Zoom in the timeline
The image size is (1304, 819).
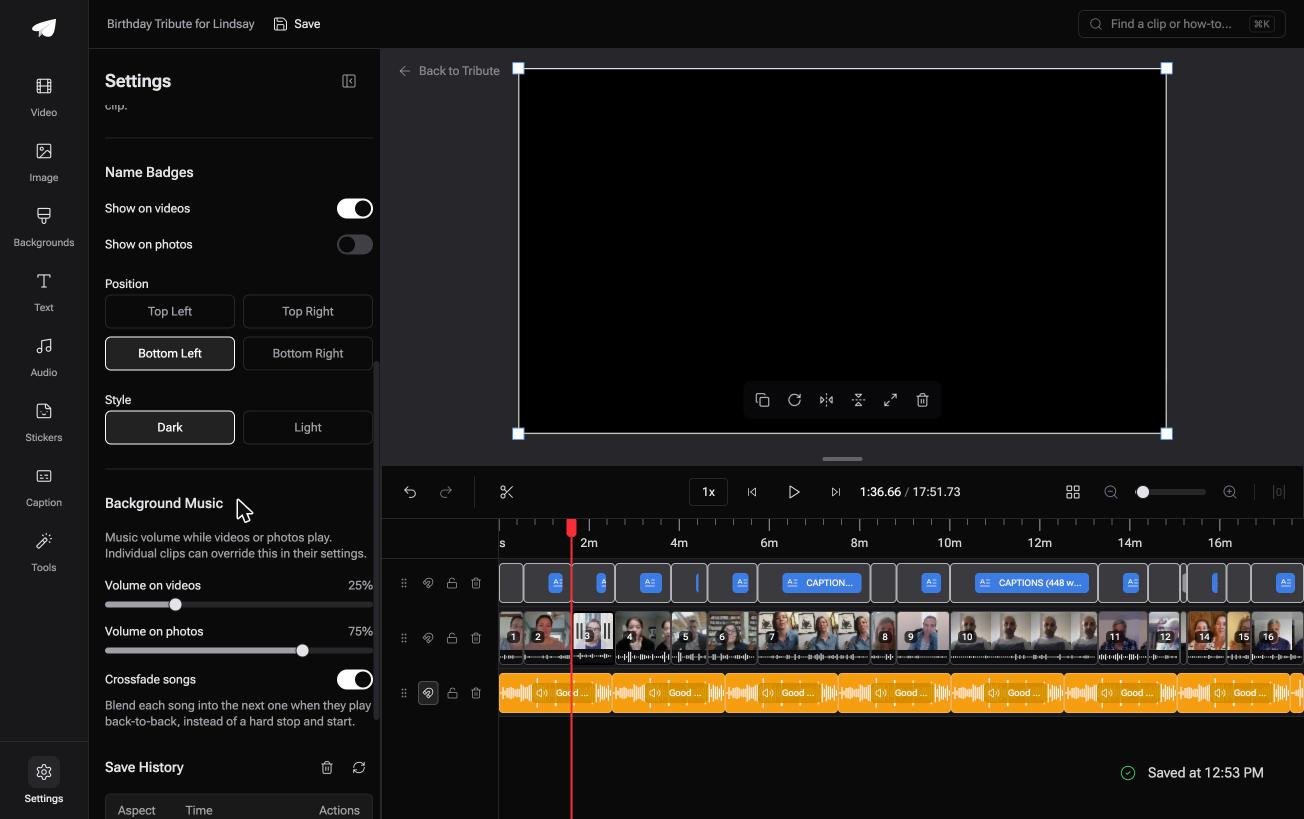(1230, 492)
